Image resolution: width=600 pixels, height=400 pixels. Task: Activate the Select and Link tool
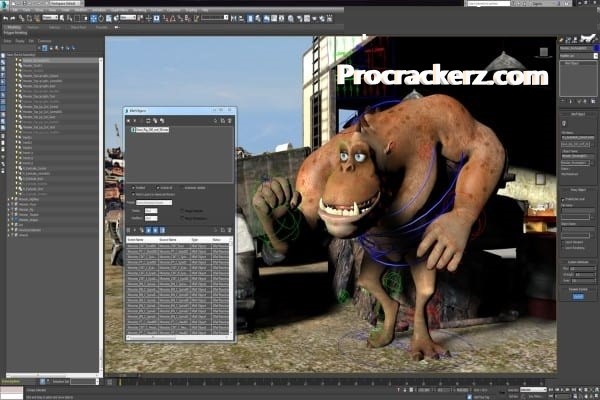point(21,18)
